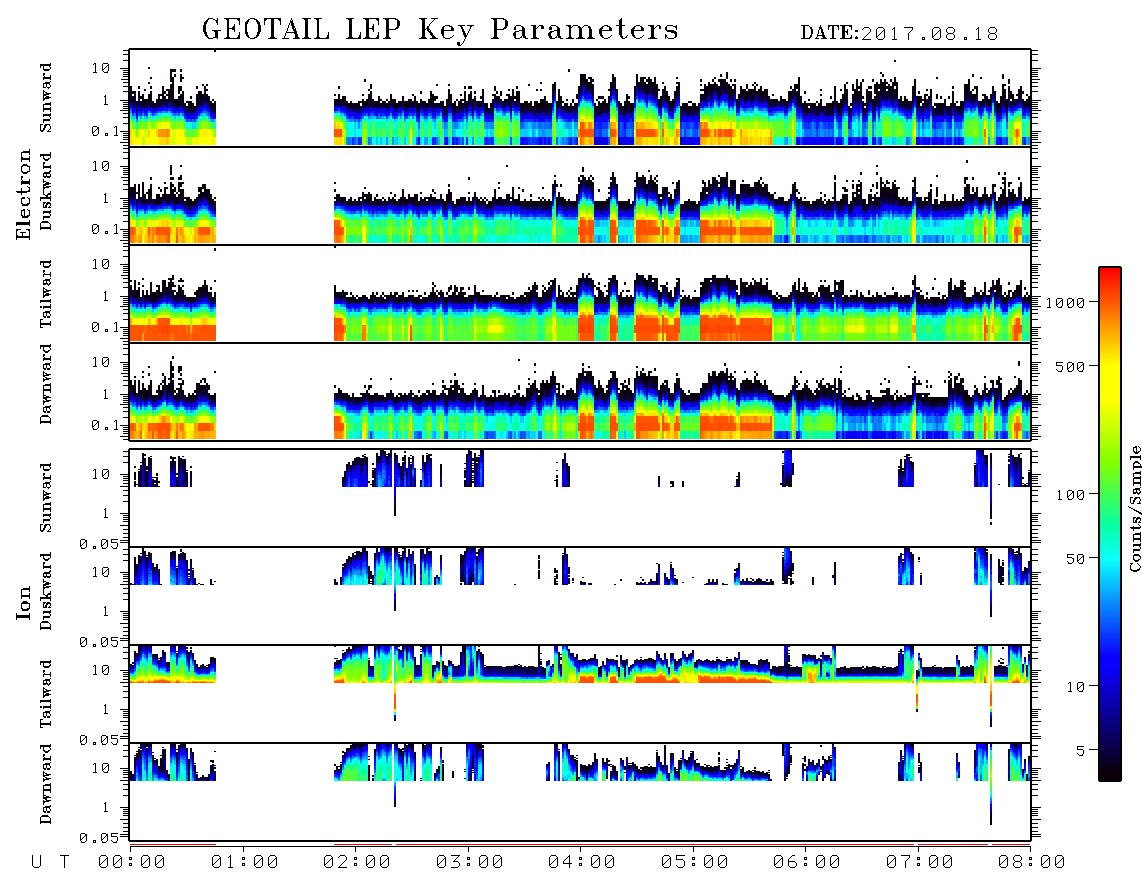Viewport: 1142px width, 880px height.
Task: Click the "00:00" time tick label
Action: tap(132, 863)
